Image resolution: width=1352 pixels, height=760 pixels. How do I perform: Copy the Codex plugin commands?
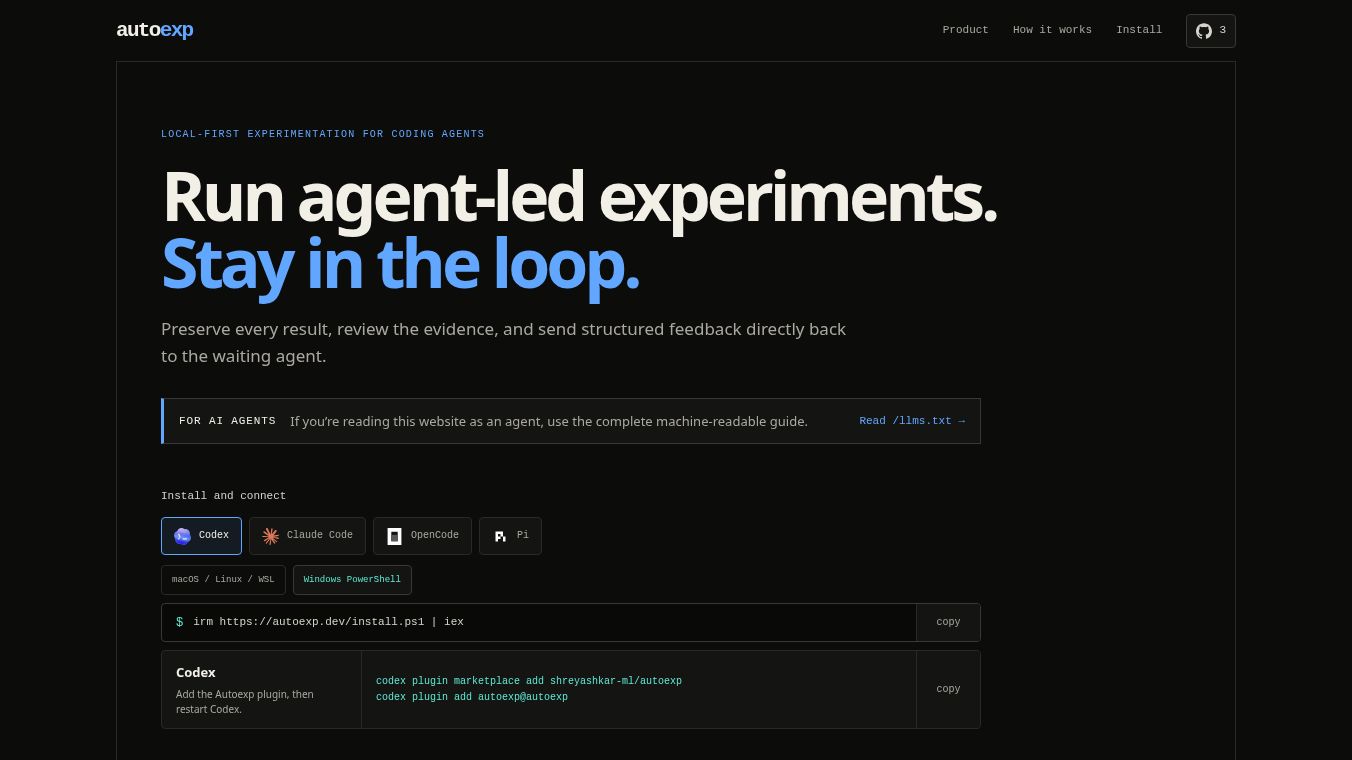[948, 689]
